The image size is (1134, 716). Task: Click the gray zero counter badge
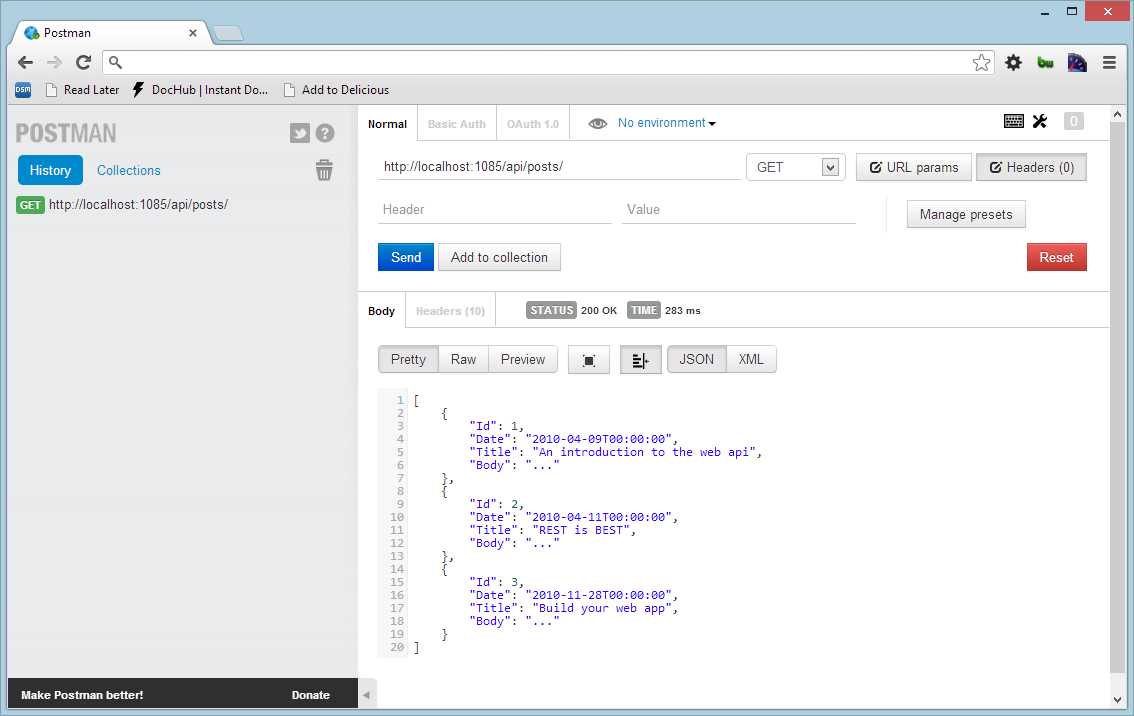[1074, 122]
